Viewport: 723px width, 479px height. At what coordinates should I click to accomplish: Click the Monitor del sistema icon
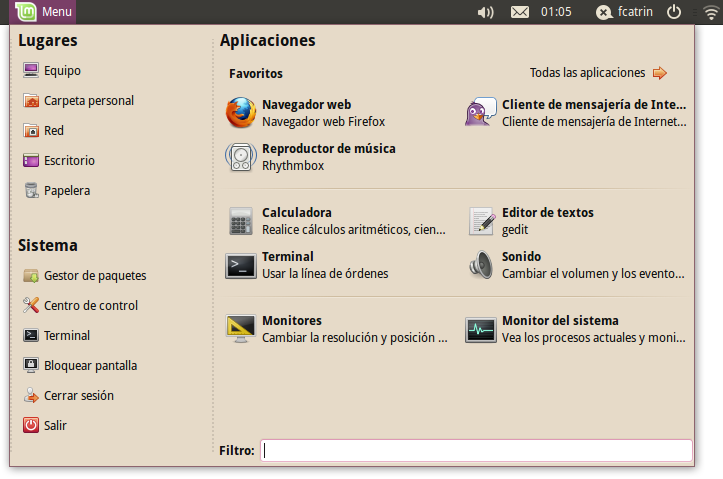(x=480, y=330)
